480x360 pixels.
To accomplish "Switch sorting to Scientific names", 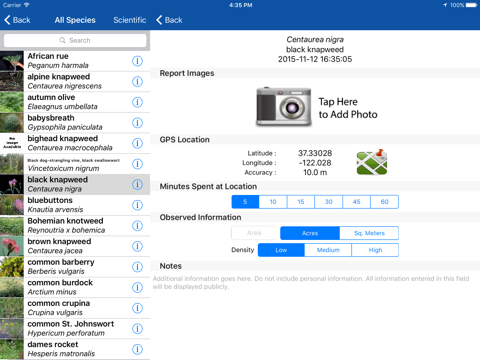I will tap(130, 20).
